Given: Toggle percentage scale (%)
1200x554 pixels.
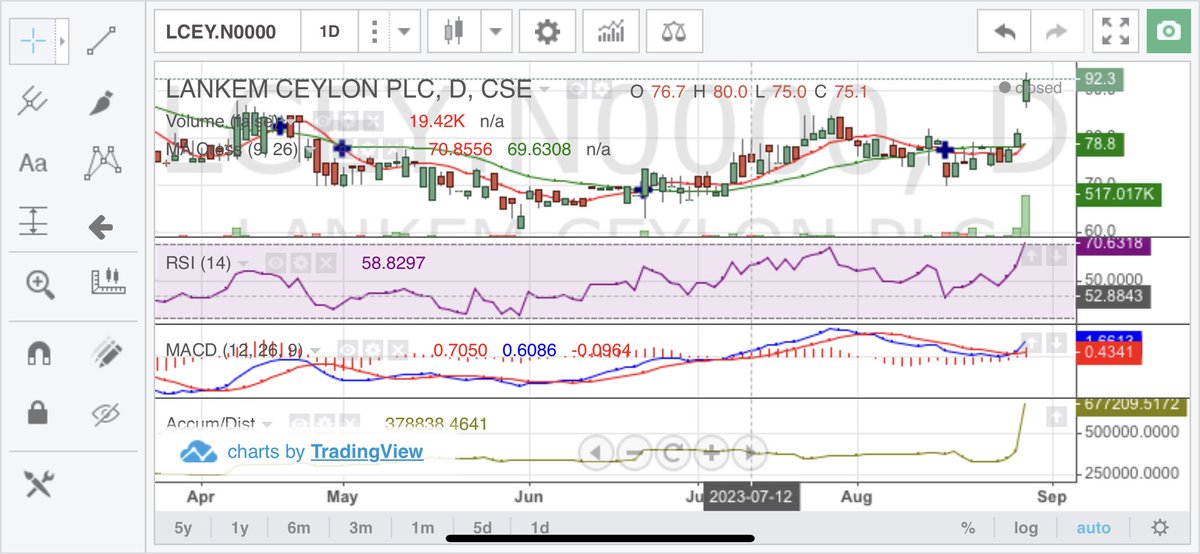Looking at the screenshot, I should point(968,528).
